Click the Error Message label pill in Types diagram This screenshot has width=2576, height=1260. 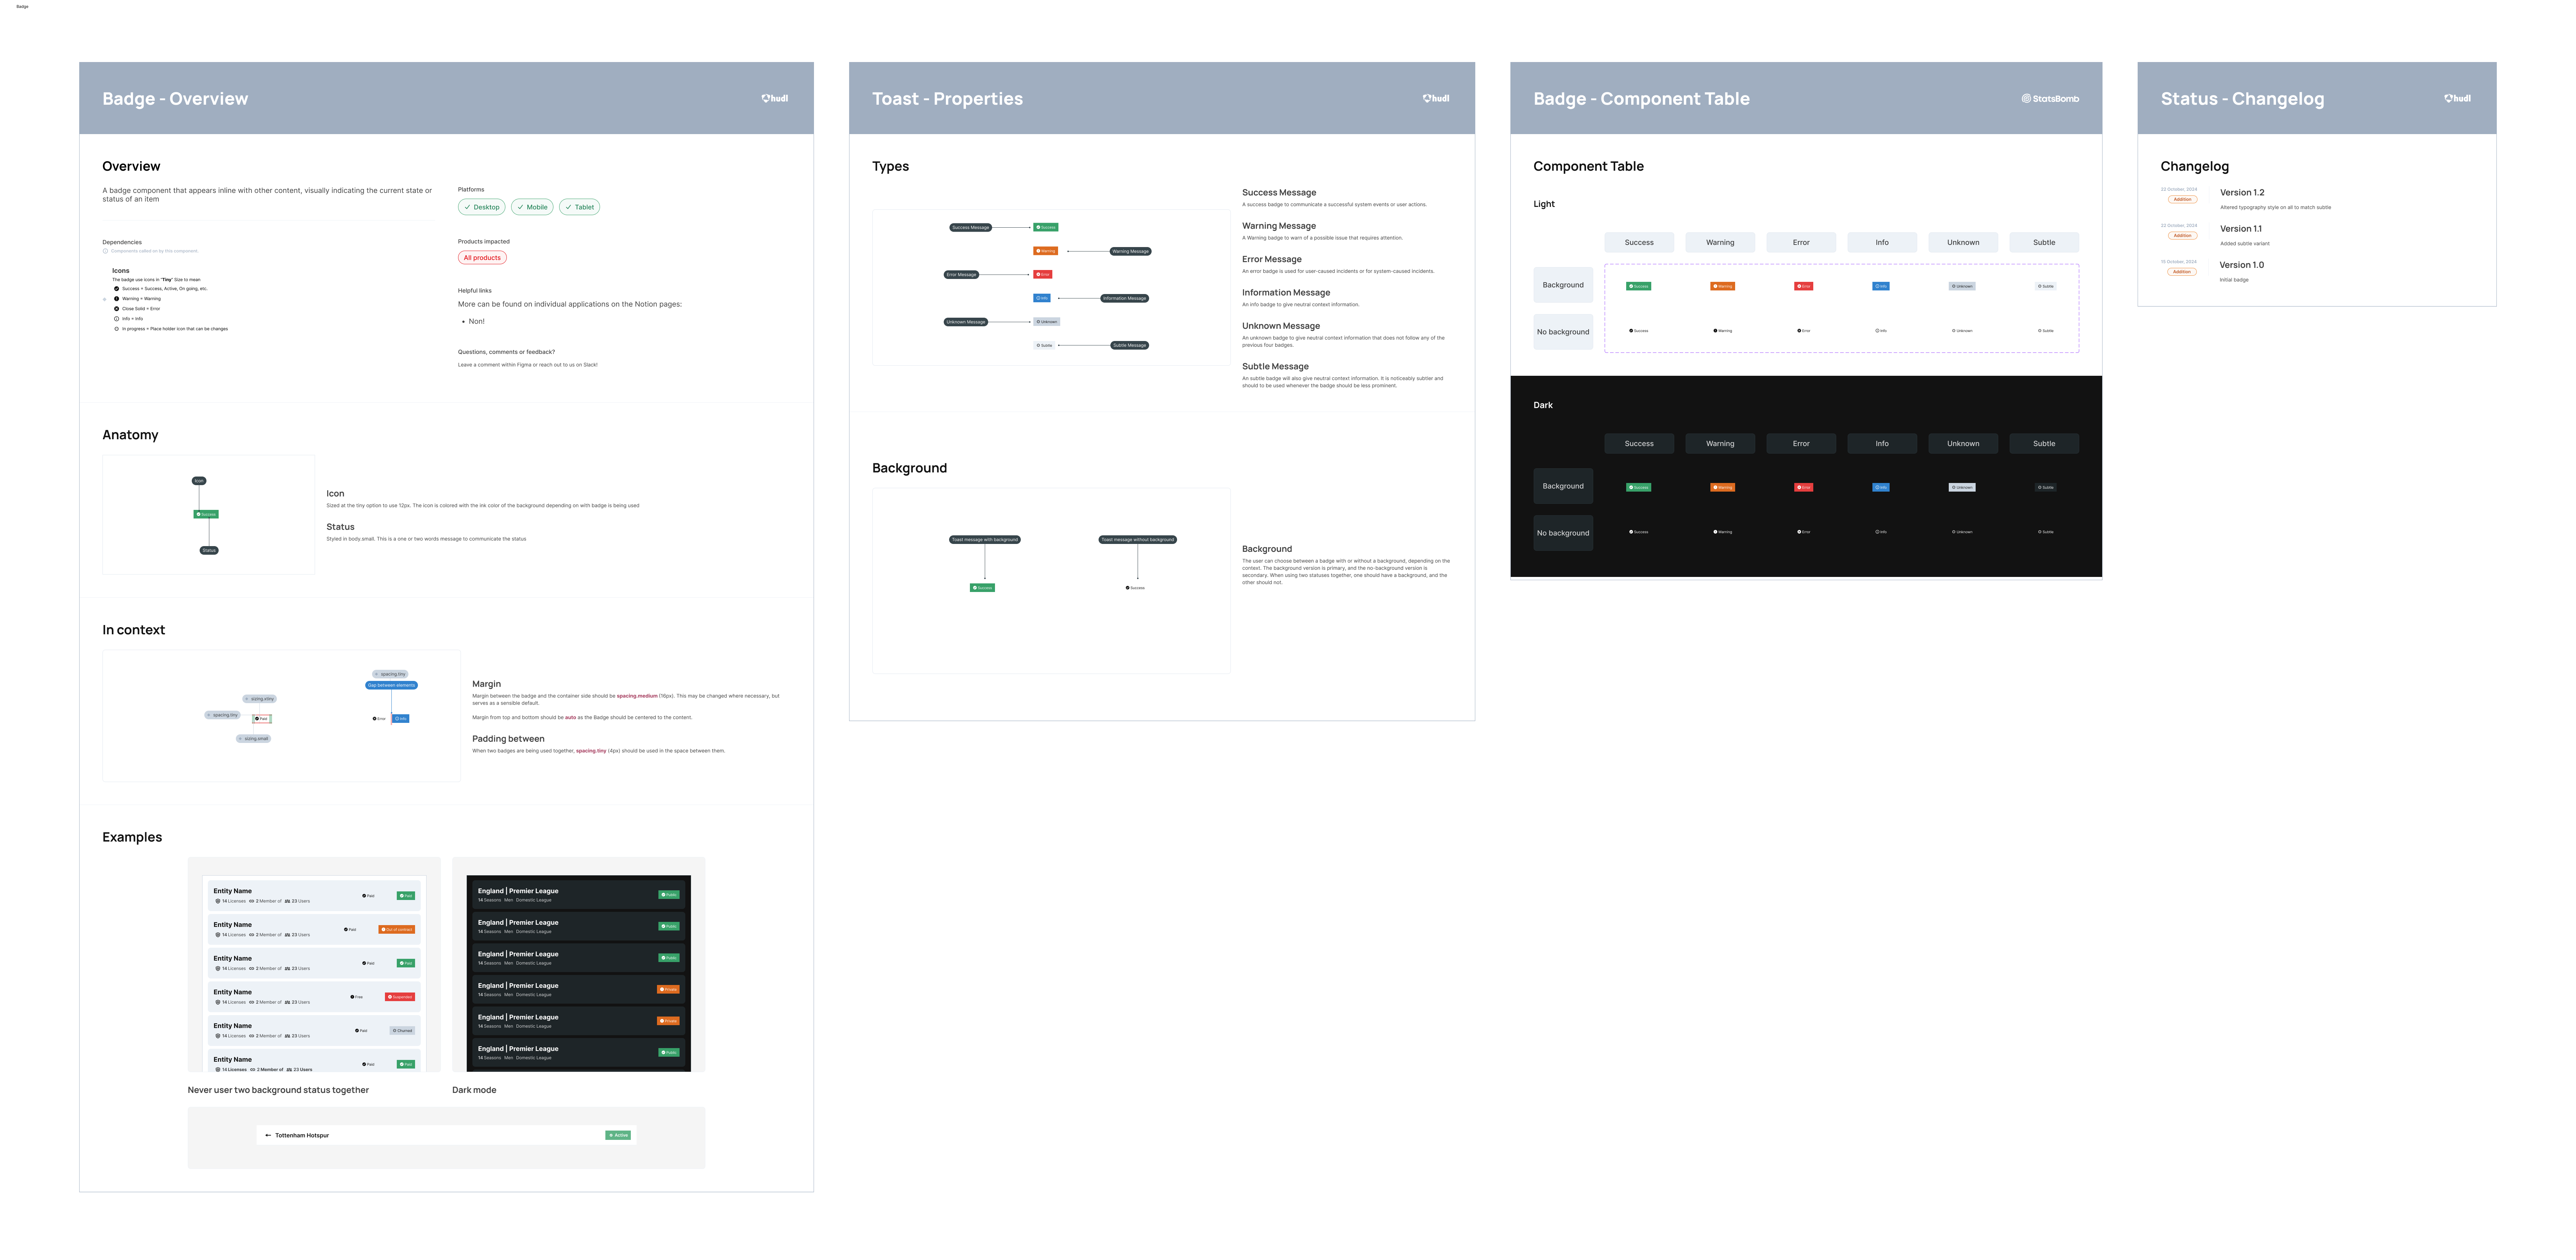961,274
